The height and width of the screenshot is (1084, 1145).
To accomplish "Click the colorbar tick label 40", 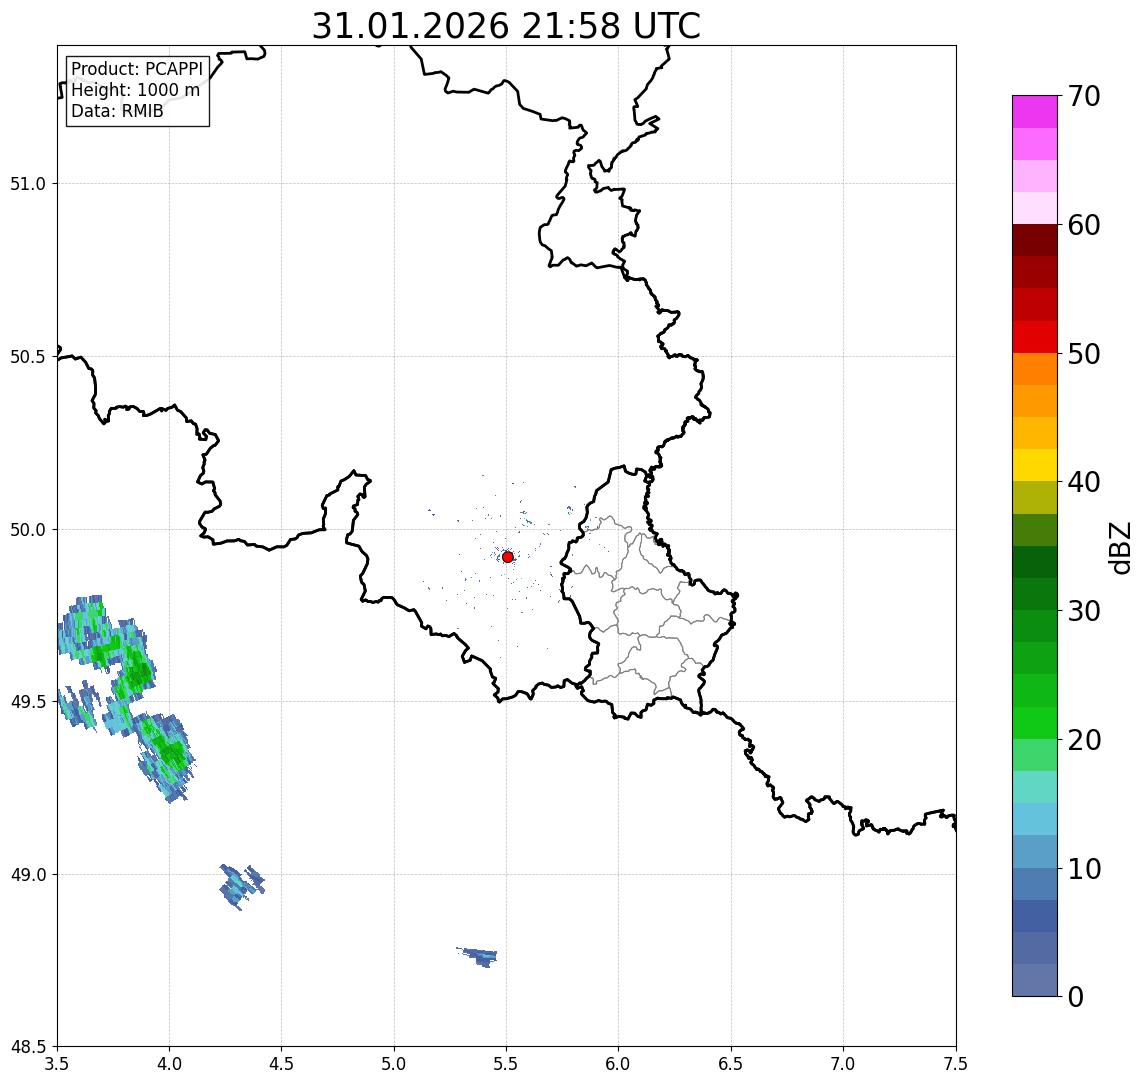I will (1084, 482).
